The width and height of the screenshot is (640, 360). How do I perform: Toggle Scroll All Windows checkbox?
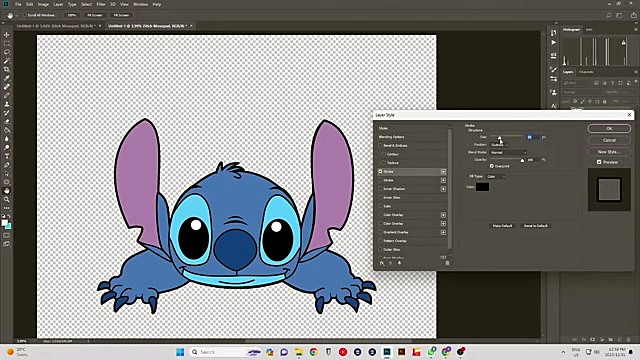(24, 15)
